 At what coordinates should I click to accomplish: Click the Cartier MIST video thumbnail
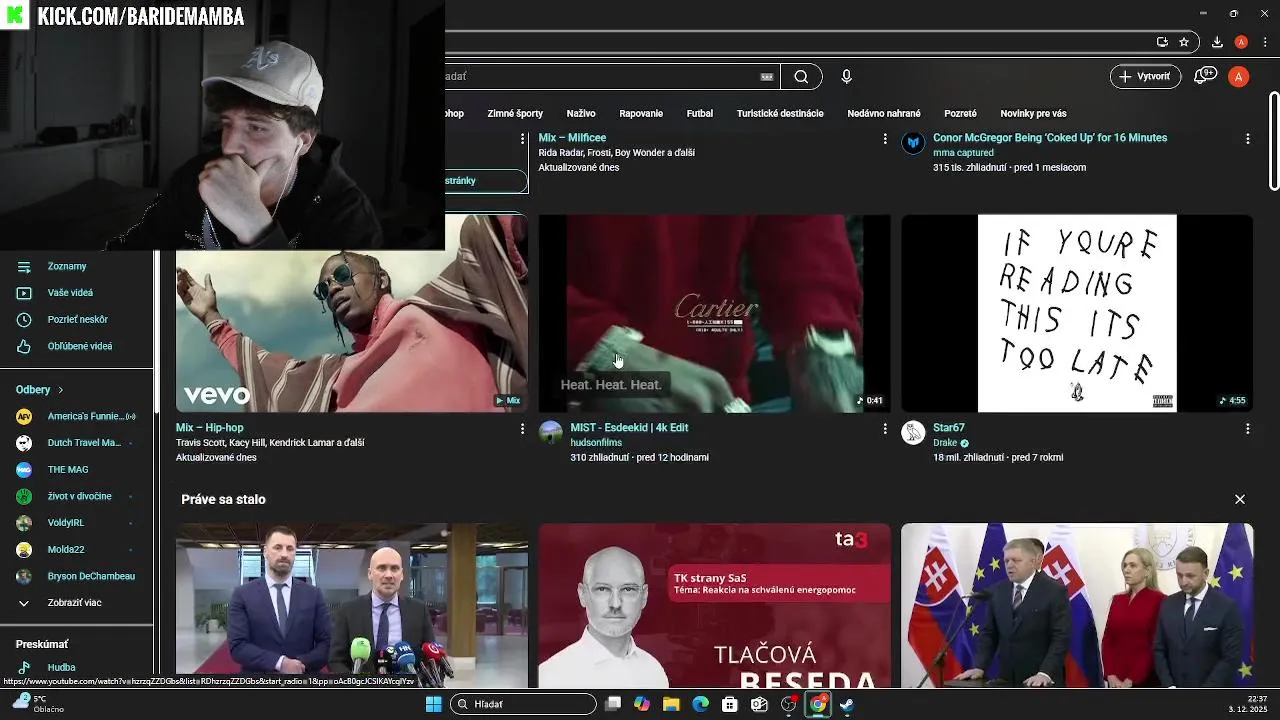coord(714,313)
